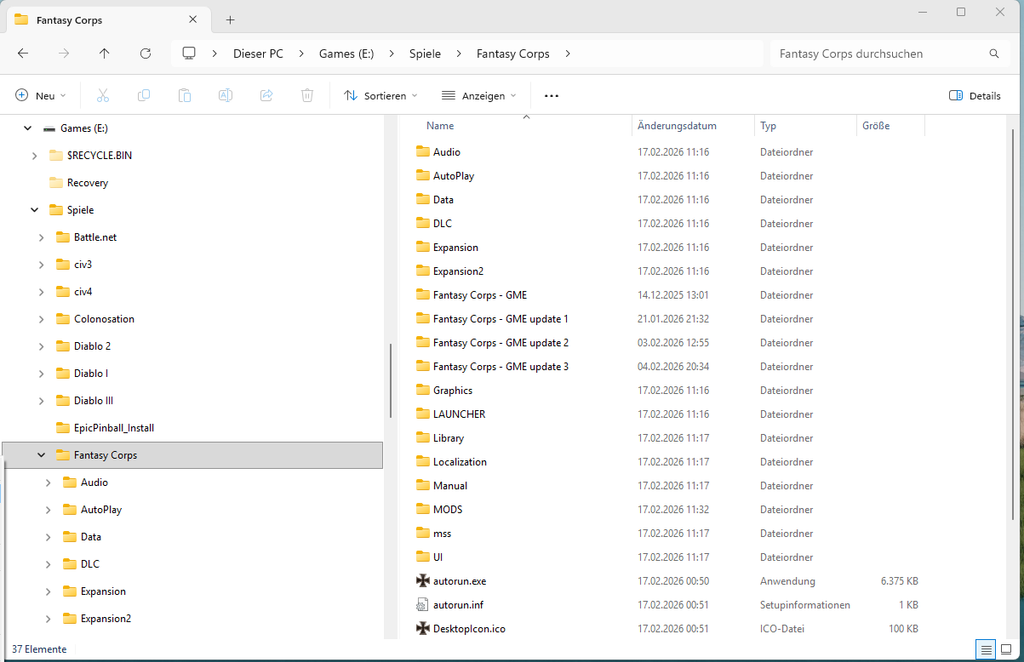Open the Sortieren dropdown
The width and height of the screenshot is (1024, 662).
pos(380,95)
